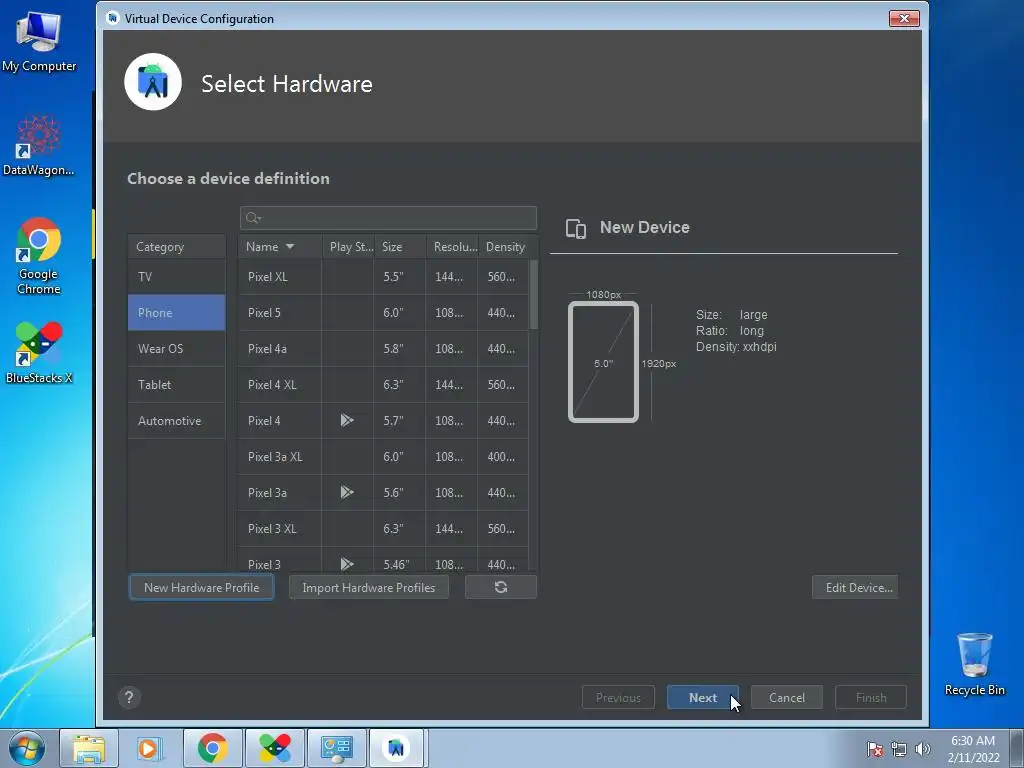Open the control panel taskbar item
This screenshot has height=768, width=1024.
point(336,748)
